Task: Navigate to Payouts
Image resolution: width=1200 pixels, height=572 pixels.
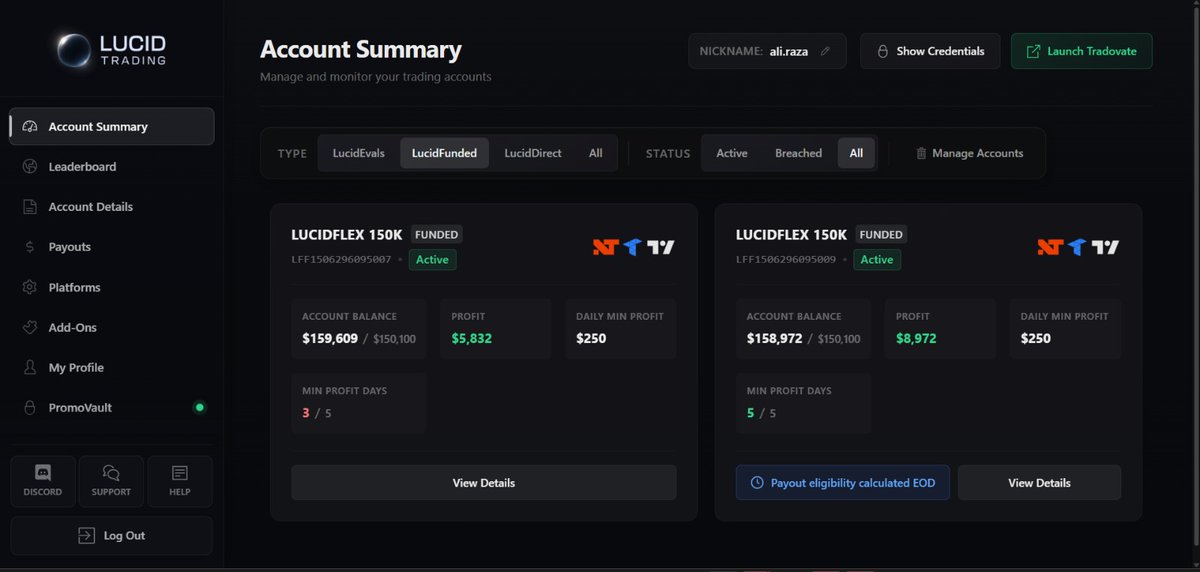Action: [x=112, y=247]
